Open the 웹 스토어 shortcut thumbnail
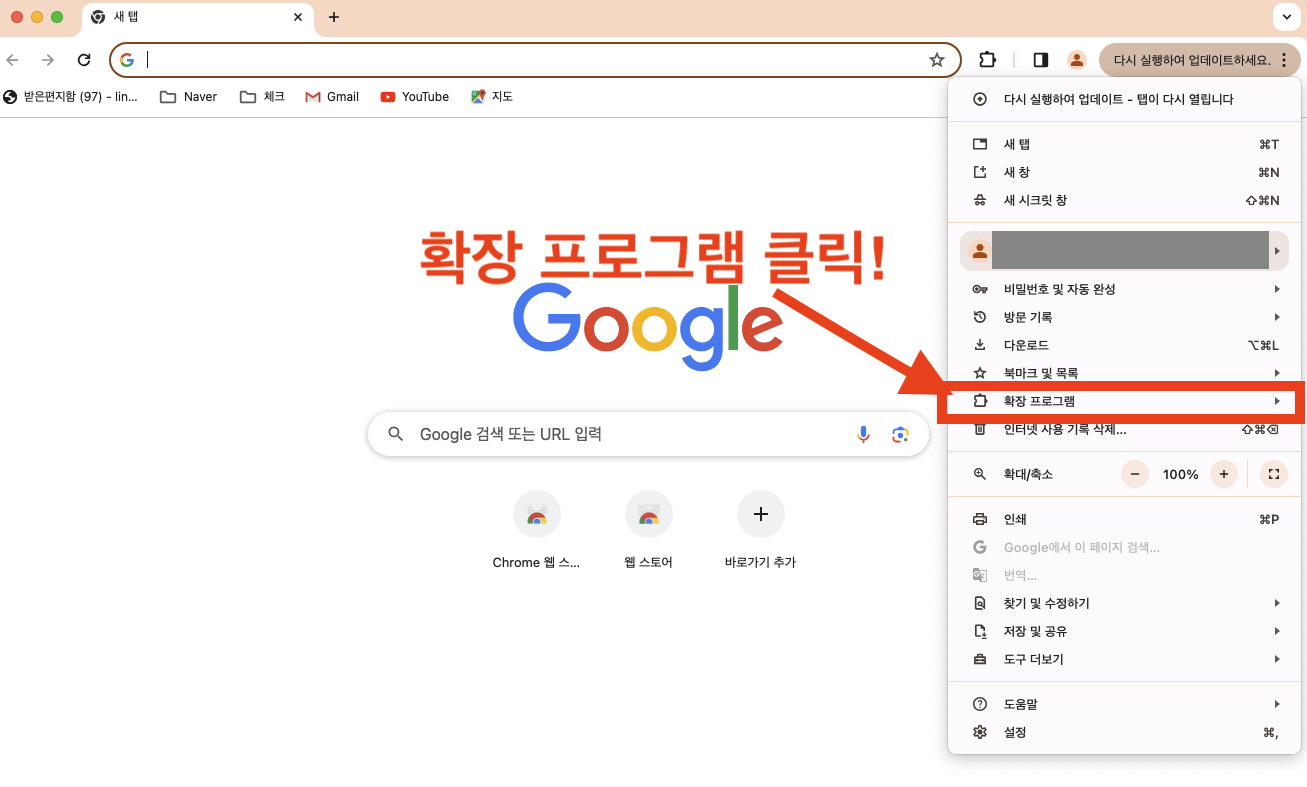Image resolution: width=1307 pixels, height=787 pixels. pos(649,514)
